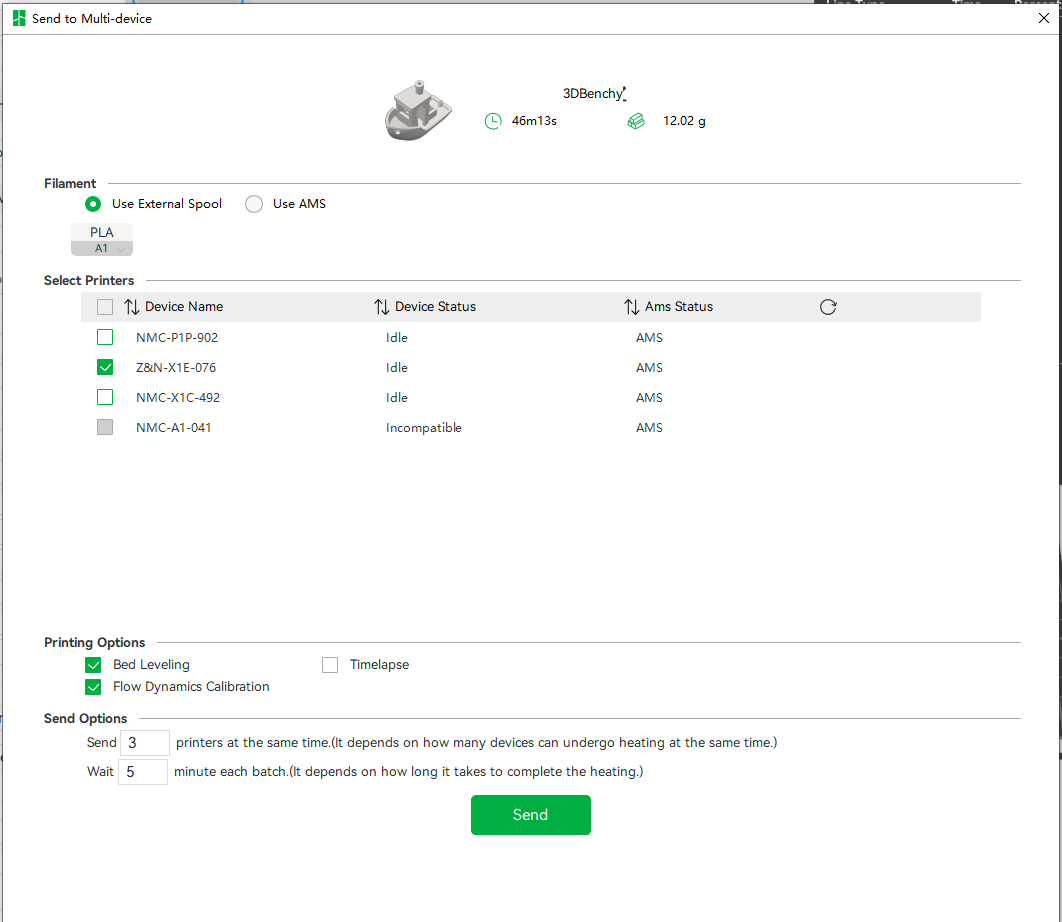
Task: Click the 12.02 g filament weight value
Action: [684, 121]
